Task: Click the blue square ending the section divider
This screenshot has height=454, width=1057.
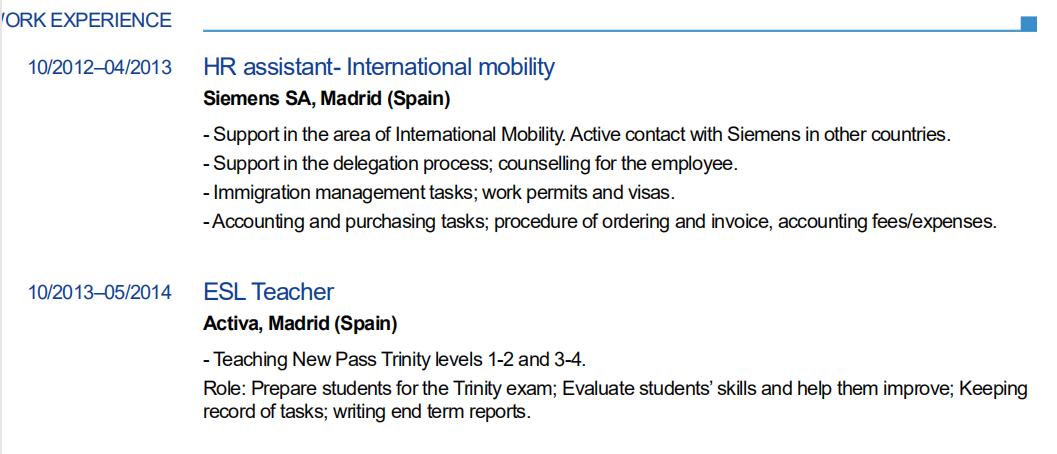Action: [x=1029, y=23]
